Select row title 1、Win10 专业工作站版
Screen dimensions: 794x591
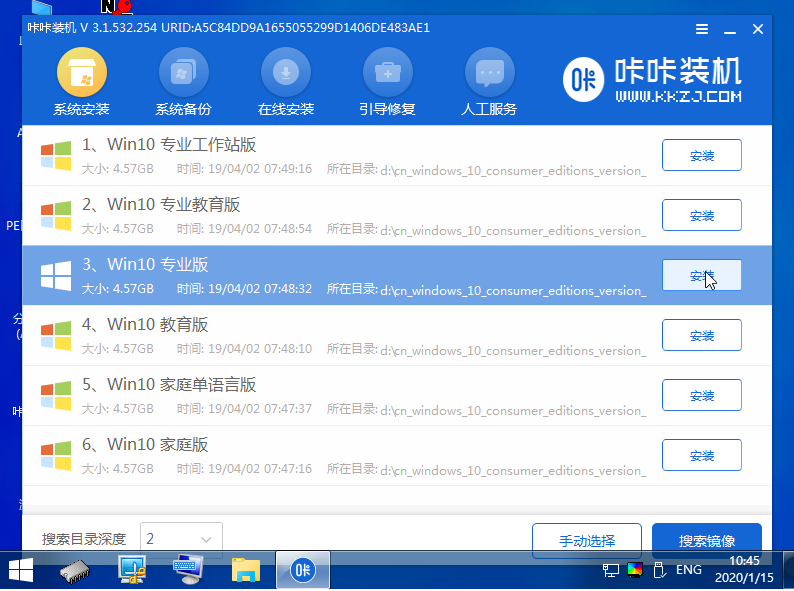click(x=169, y=145)
